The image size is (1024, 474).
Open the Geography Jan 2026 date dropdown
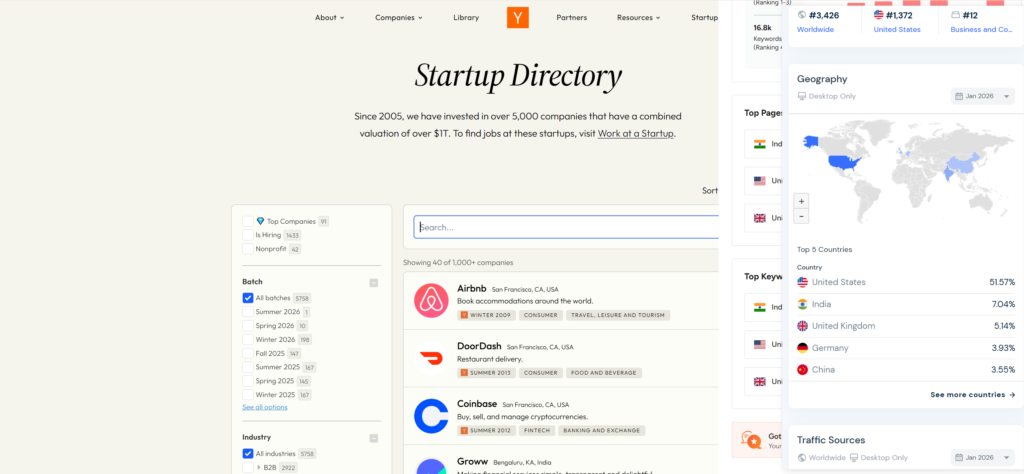(x=976, y=96)
